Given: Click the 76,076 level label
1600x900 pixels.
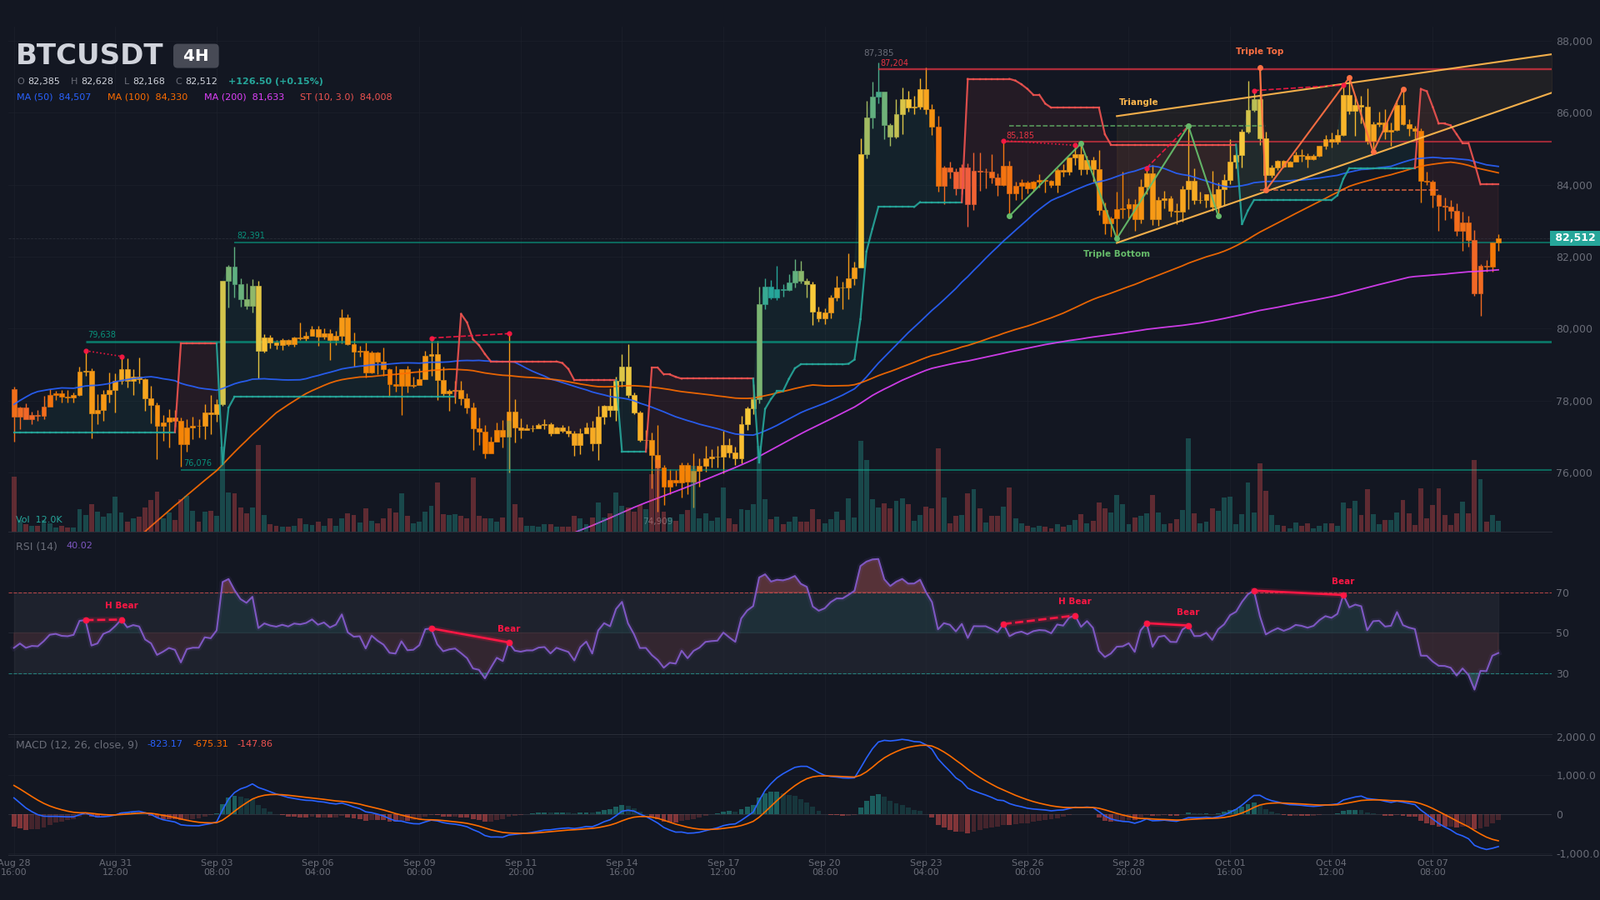Looking at the screenshot, I should [x=197, y=463].
